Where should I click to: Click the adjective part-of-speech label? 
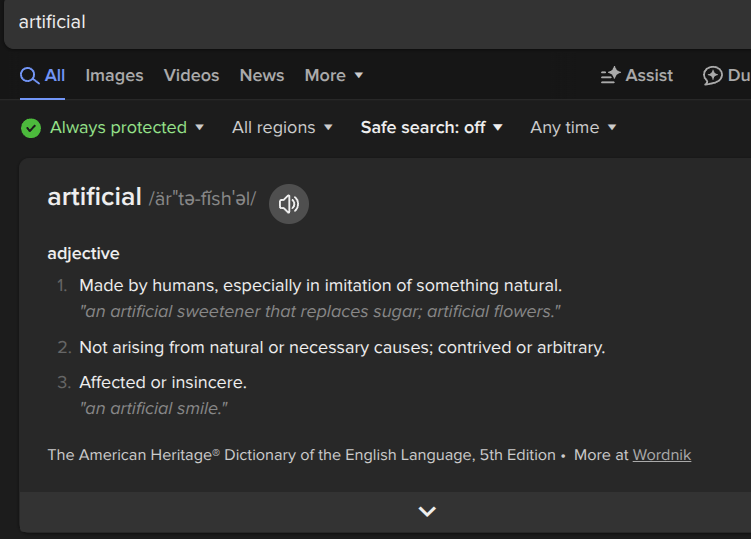coord(83,253)
